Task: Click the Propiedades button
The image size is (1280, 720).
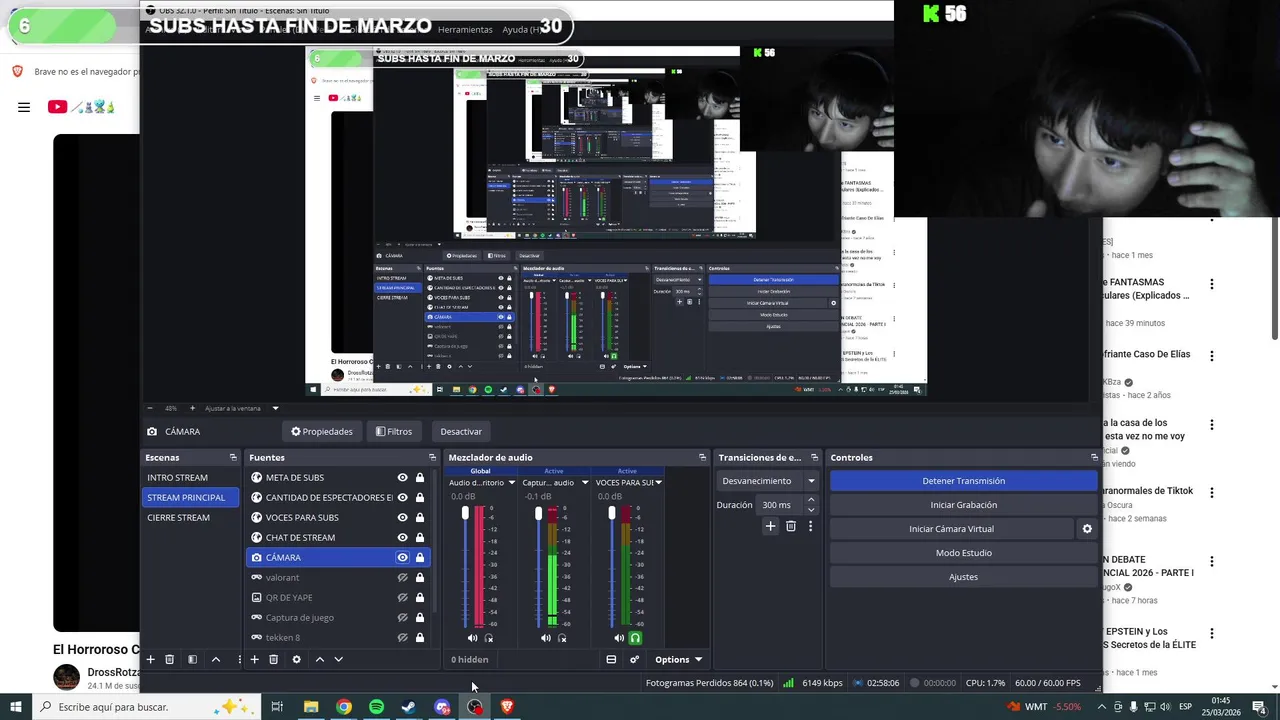Action: [322, 432]
